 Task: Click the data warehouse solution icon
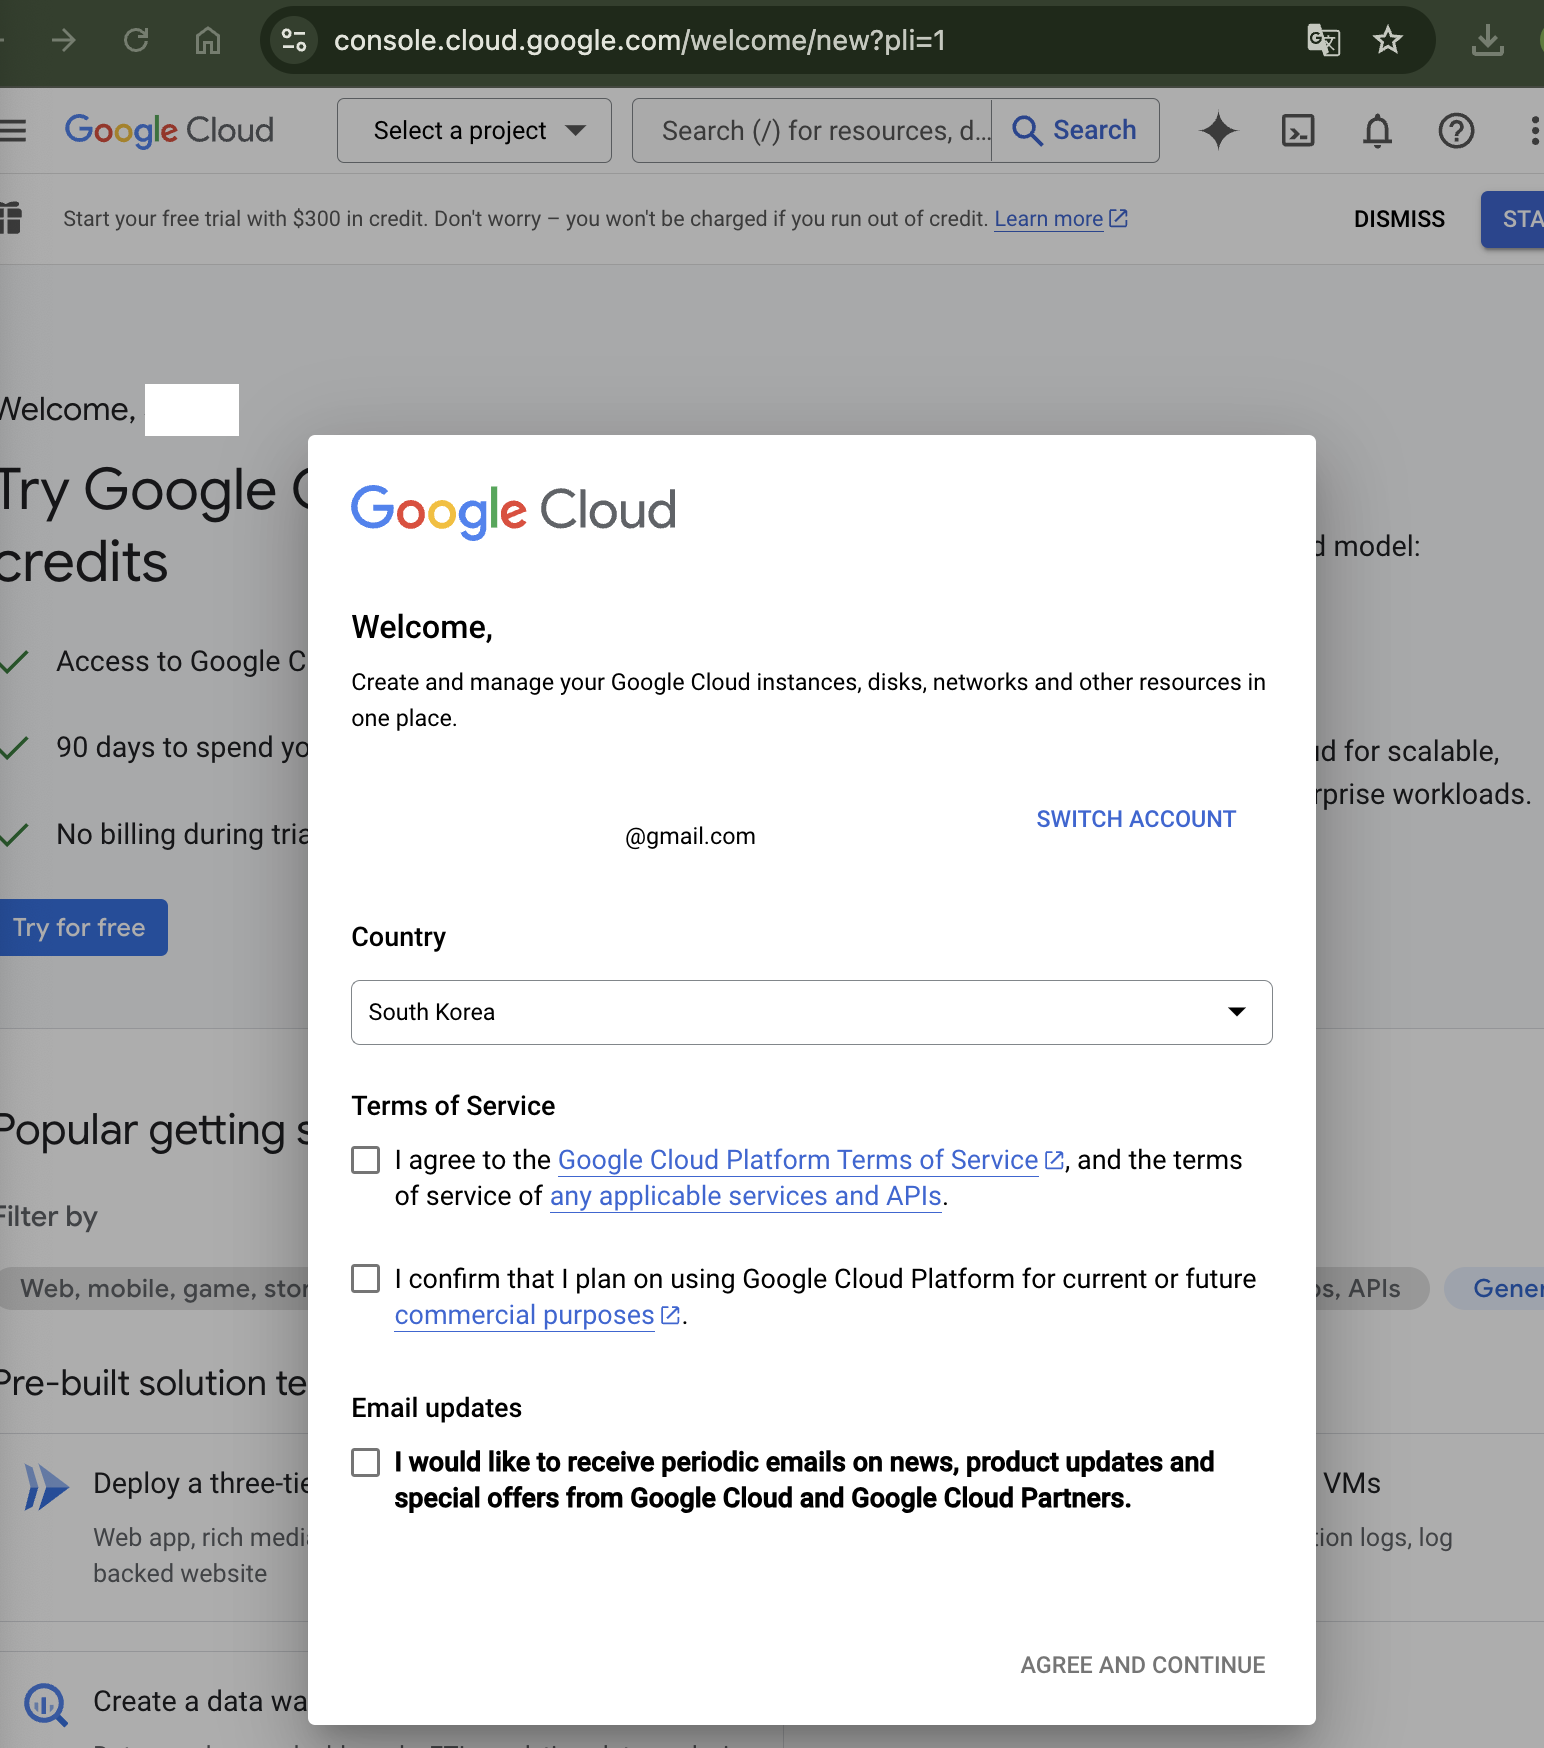[x=46, y=1704]
